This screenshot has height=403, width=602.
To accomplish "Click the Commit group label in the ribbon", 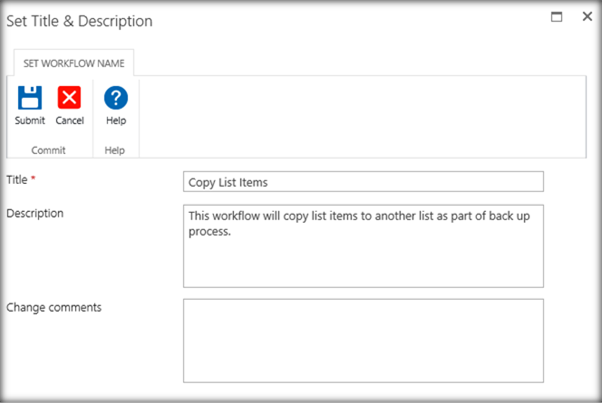I will tap(48, 150).
